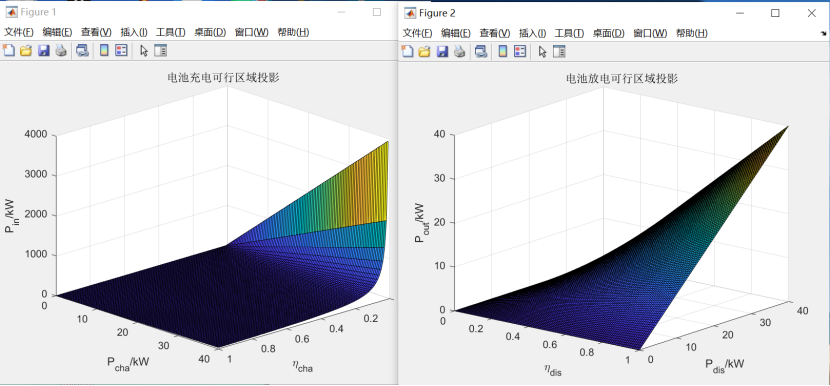The width and height of the screenshot is (830, 386).
Task: Open Property Inspector in Figure 2 toolbar
Action: tap(559, 51)
